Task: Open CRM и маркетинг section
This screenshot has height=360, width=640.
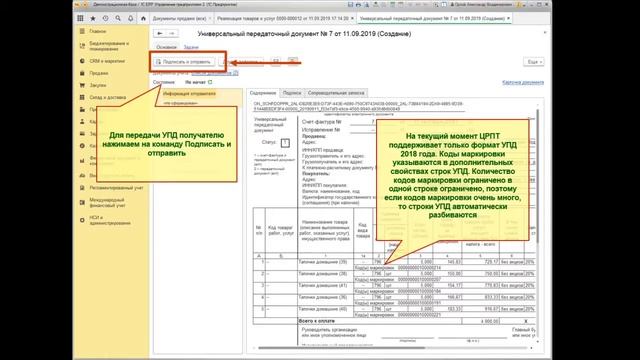Action: point(107,61)
